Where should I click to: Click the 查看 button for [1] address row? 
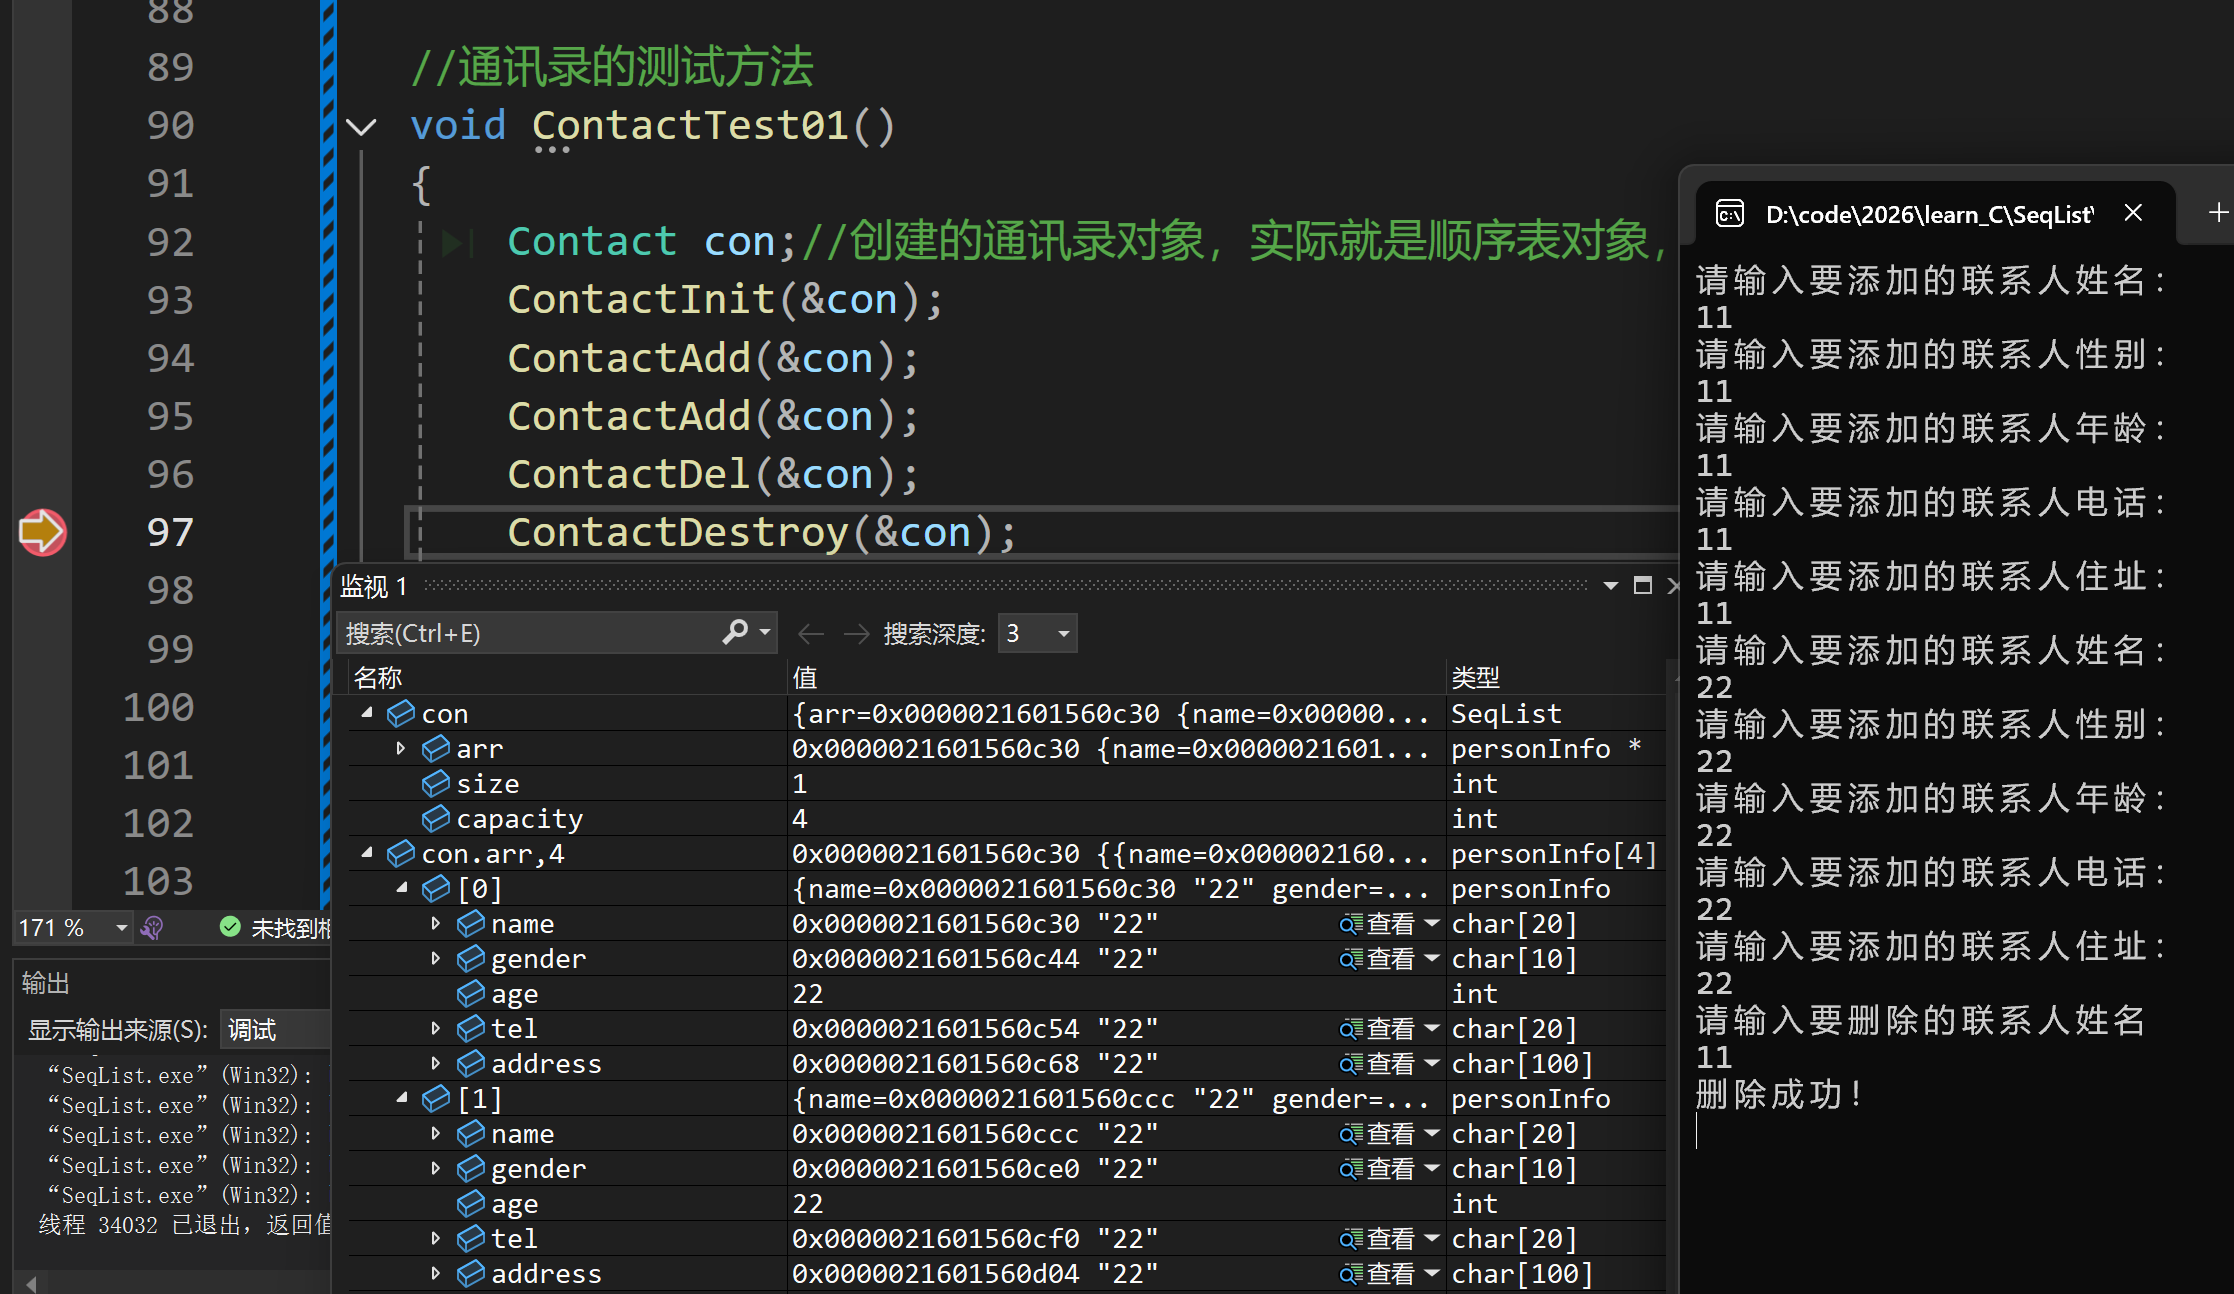pos(1390,1274)
